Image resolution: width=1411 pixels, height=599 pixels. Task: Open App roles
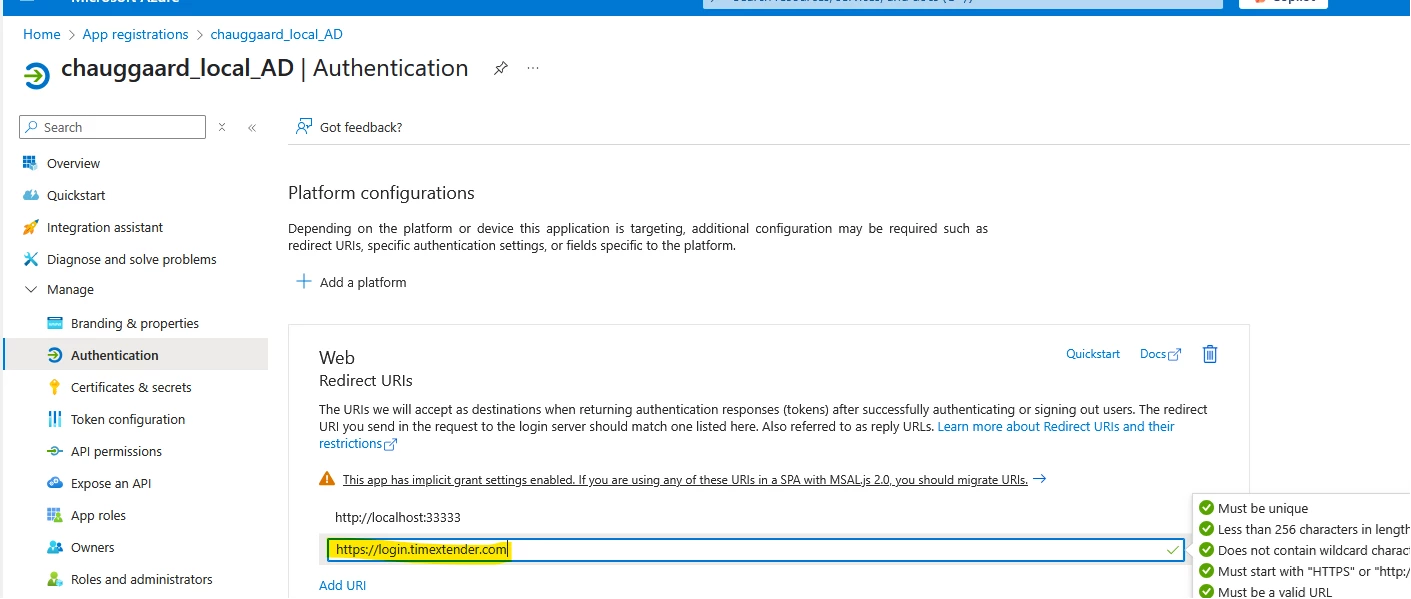(98, 515)
